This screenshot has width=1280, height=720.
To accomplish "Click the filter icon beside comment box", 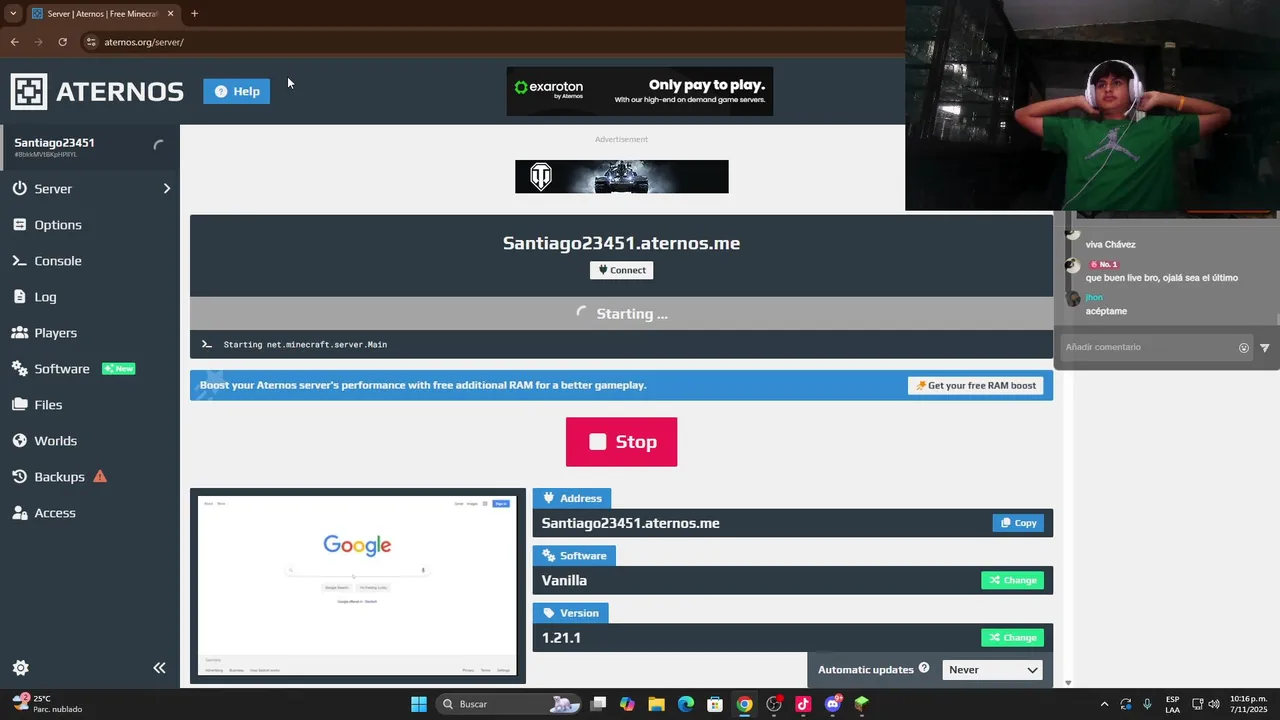I will [1265, 348].
